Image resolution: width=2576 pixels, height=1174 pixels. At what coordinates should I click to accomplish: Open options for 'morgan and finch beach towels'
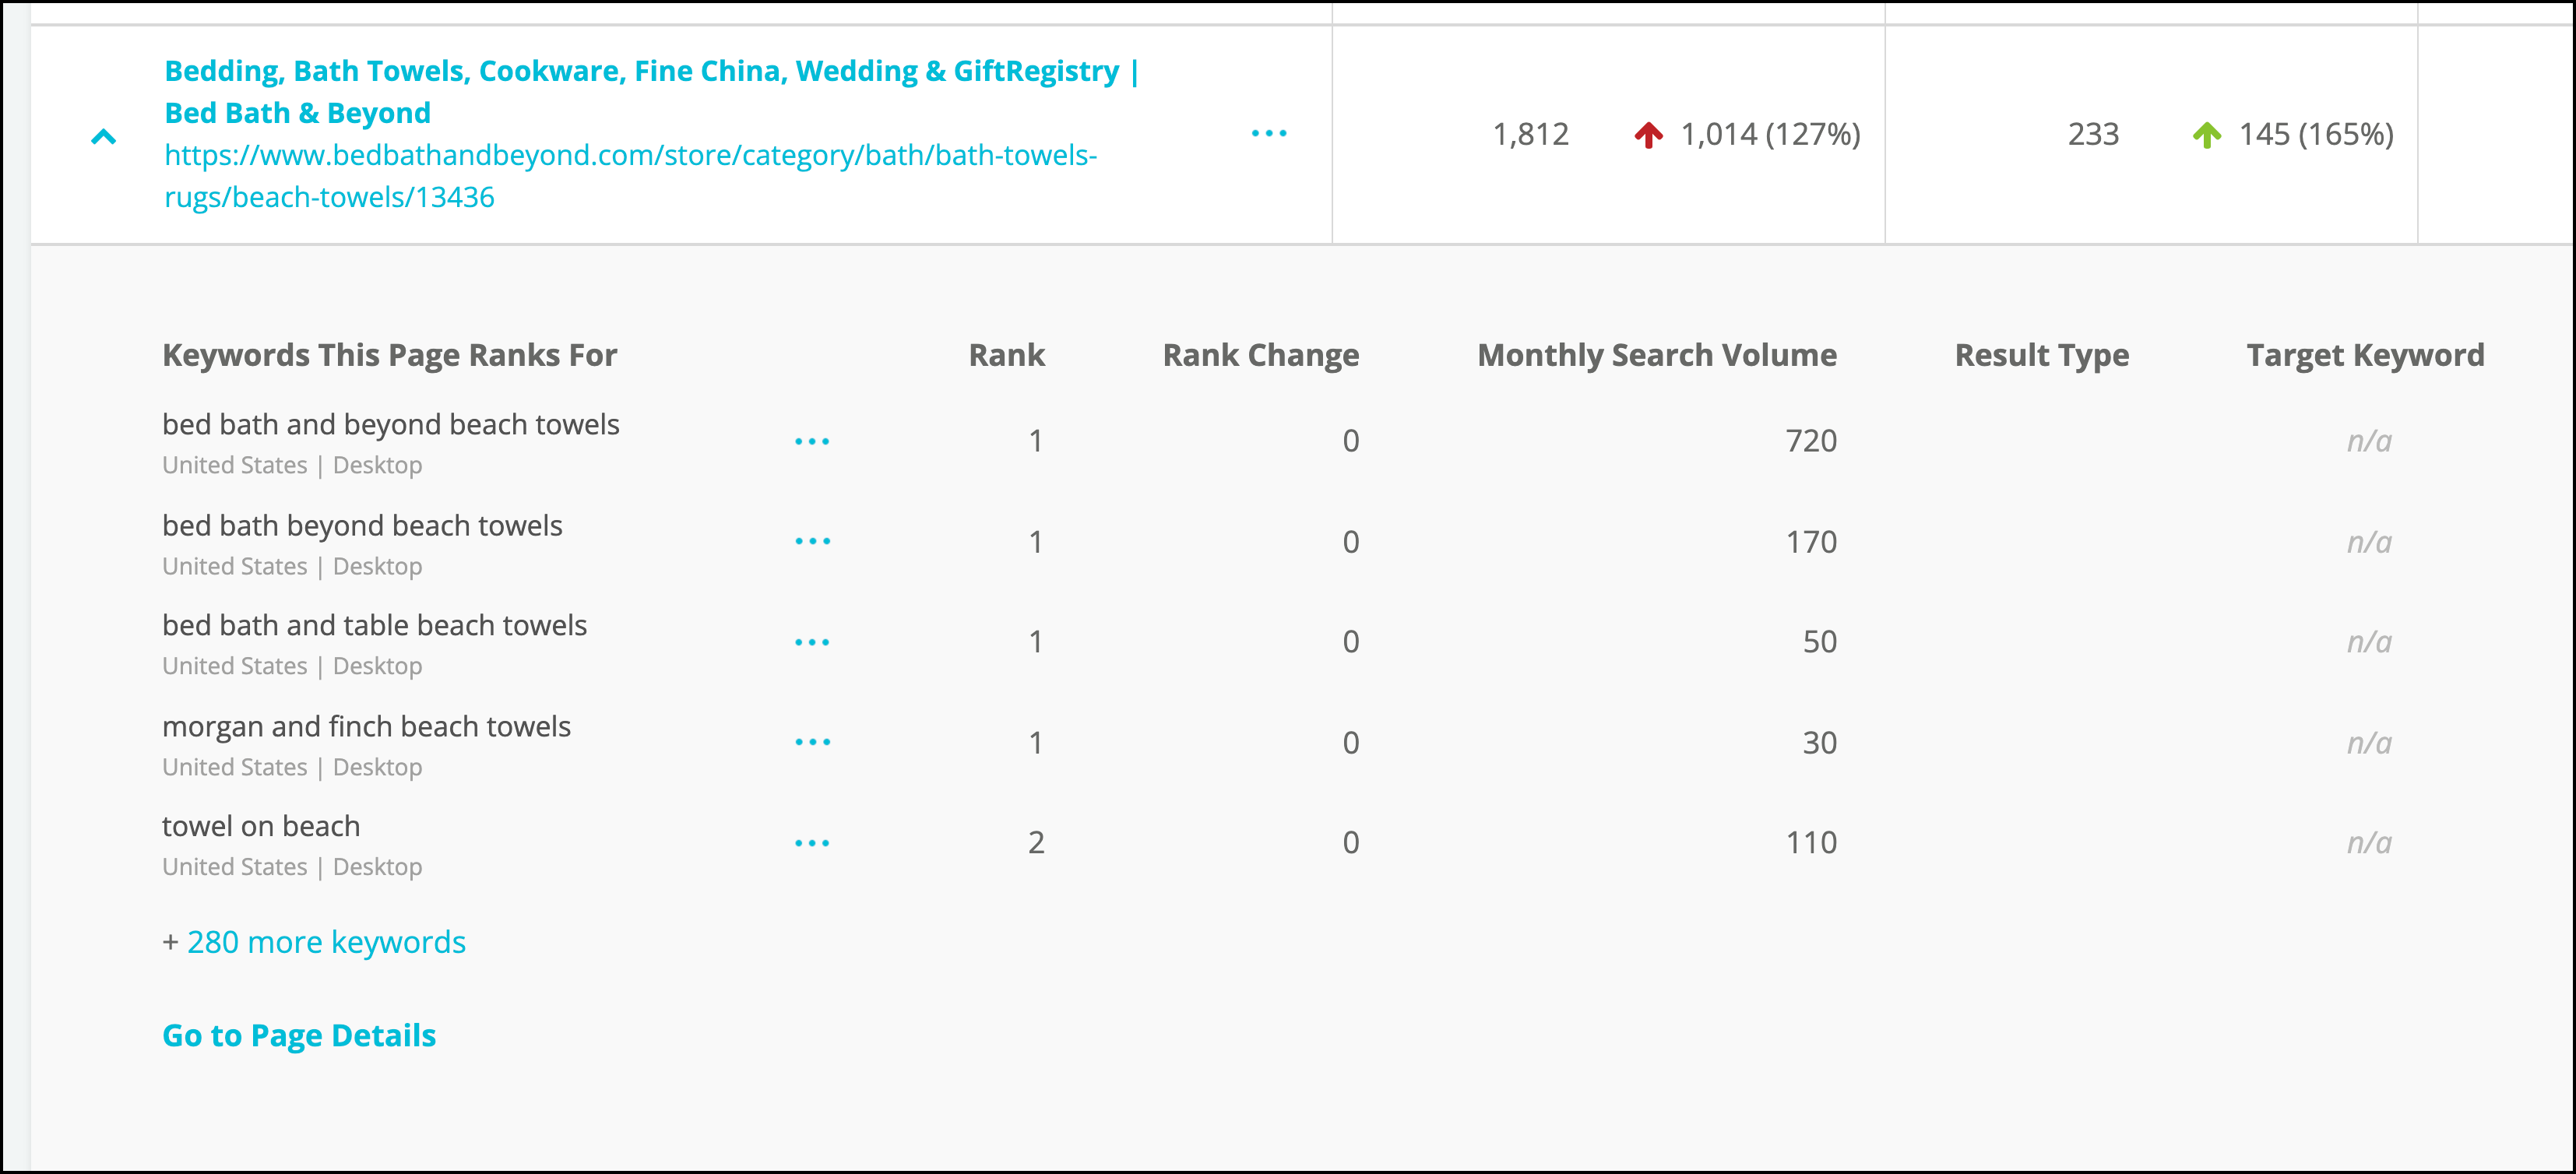tap(812, 742)
